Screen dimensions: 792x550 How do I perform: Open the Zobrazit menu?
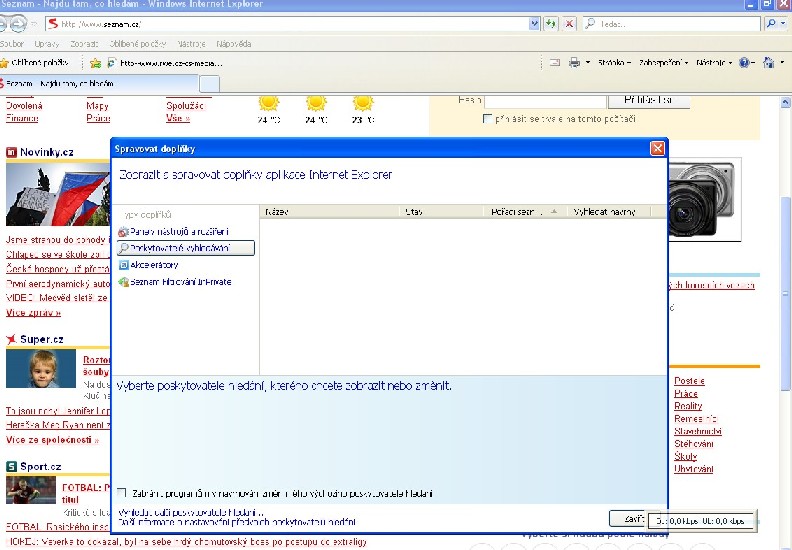(x=84, y=44)
